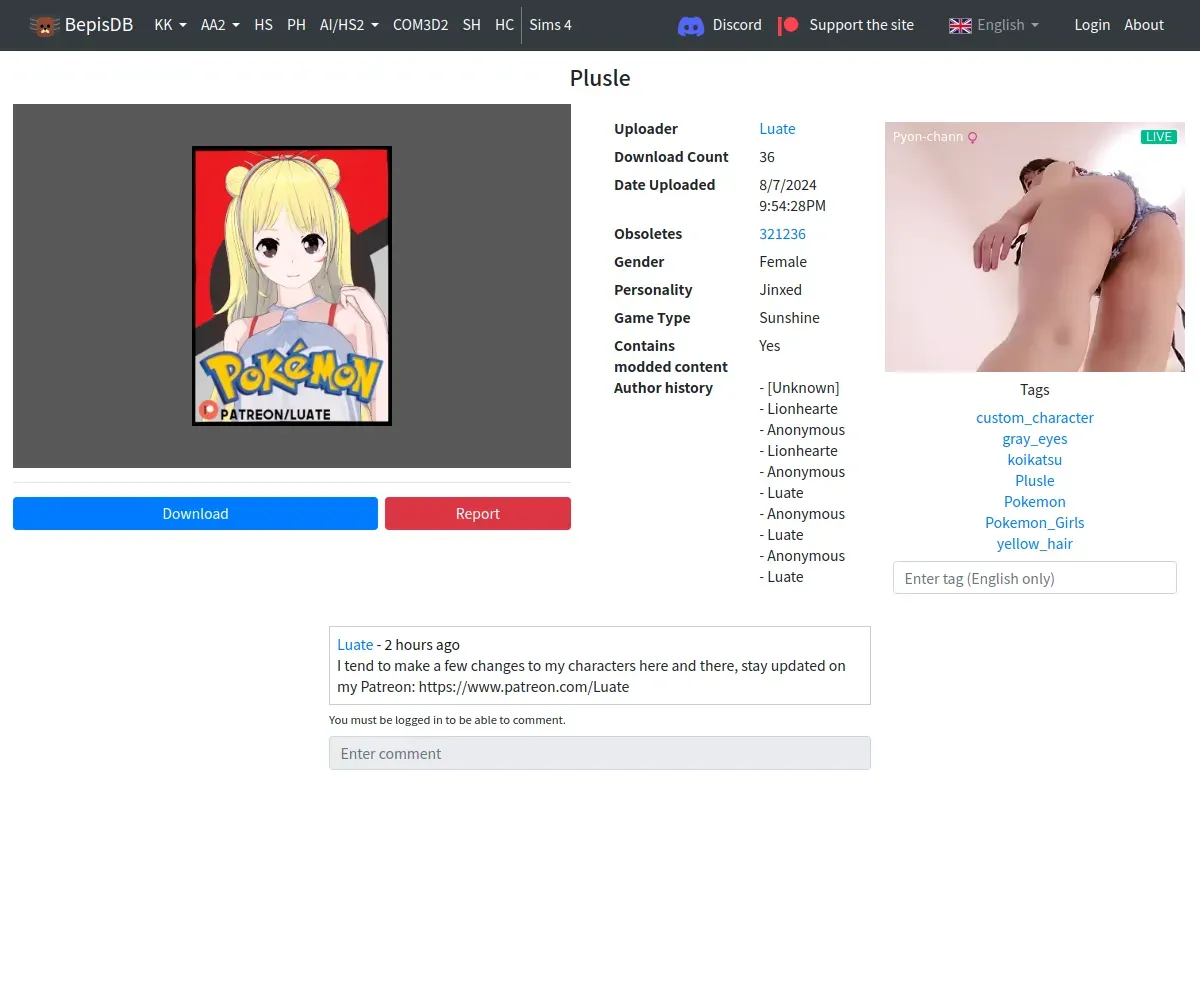
Task: Click the Female gender value
Action: pos(783,261)
